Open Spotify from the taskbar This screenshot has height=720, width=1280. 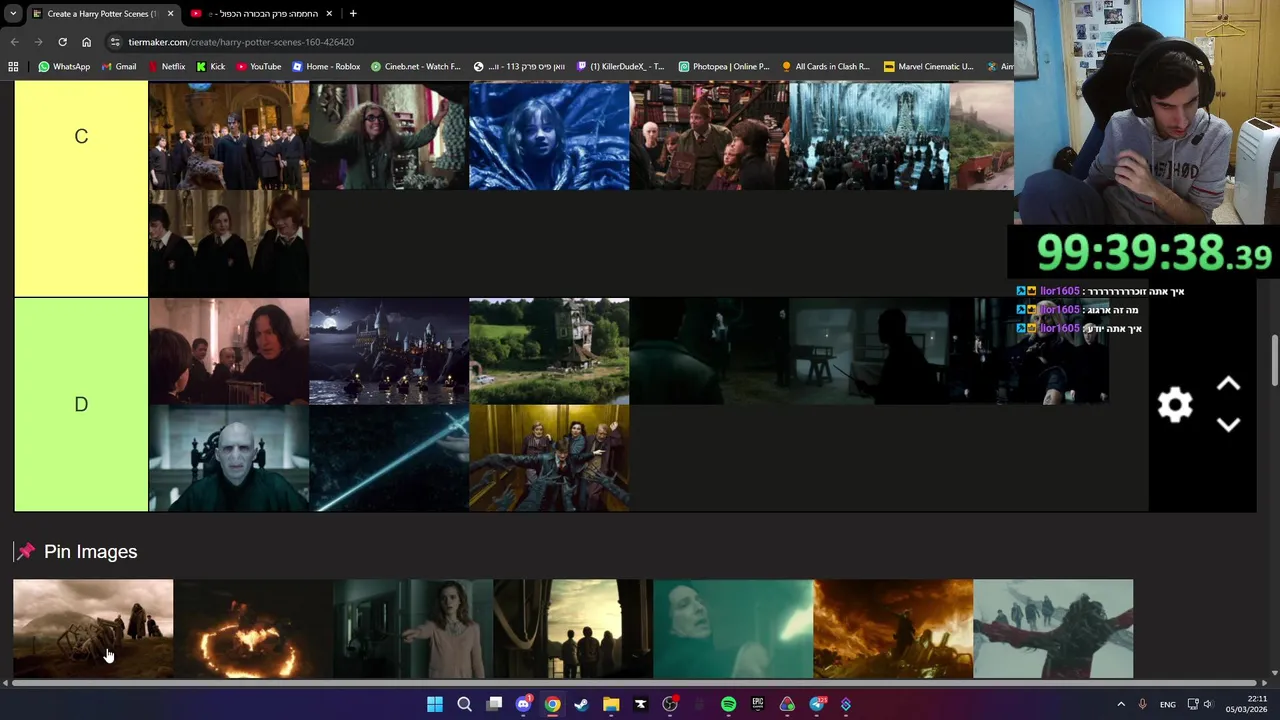728,704
